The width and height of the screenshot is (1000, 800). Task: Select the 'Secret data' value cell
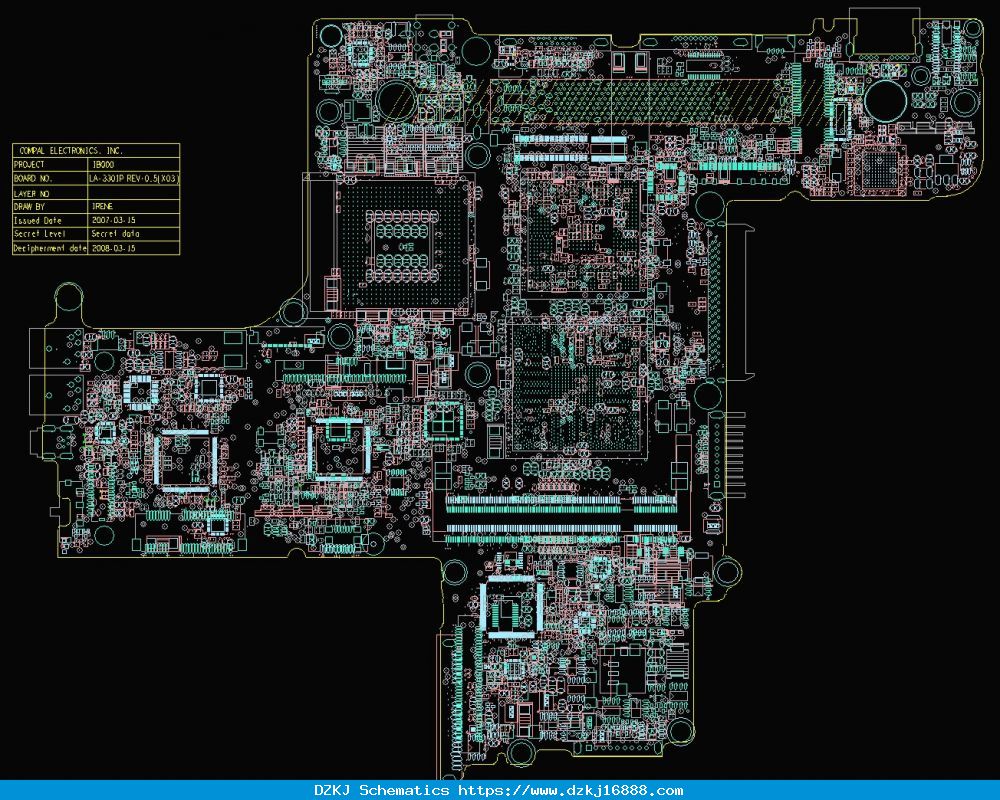133,234
